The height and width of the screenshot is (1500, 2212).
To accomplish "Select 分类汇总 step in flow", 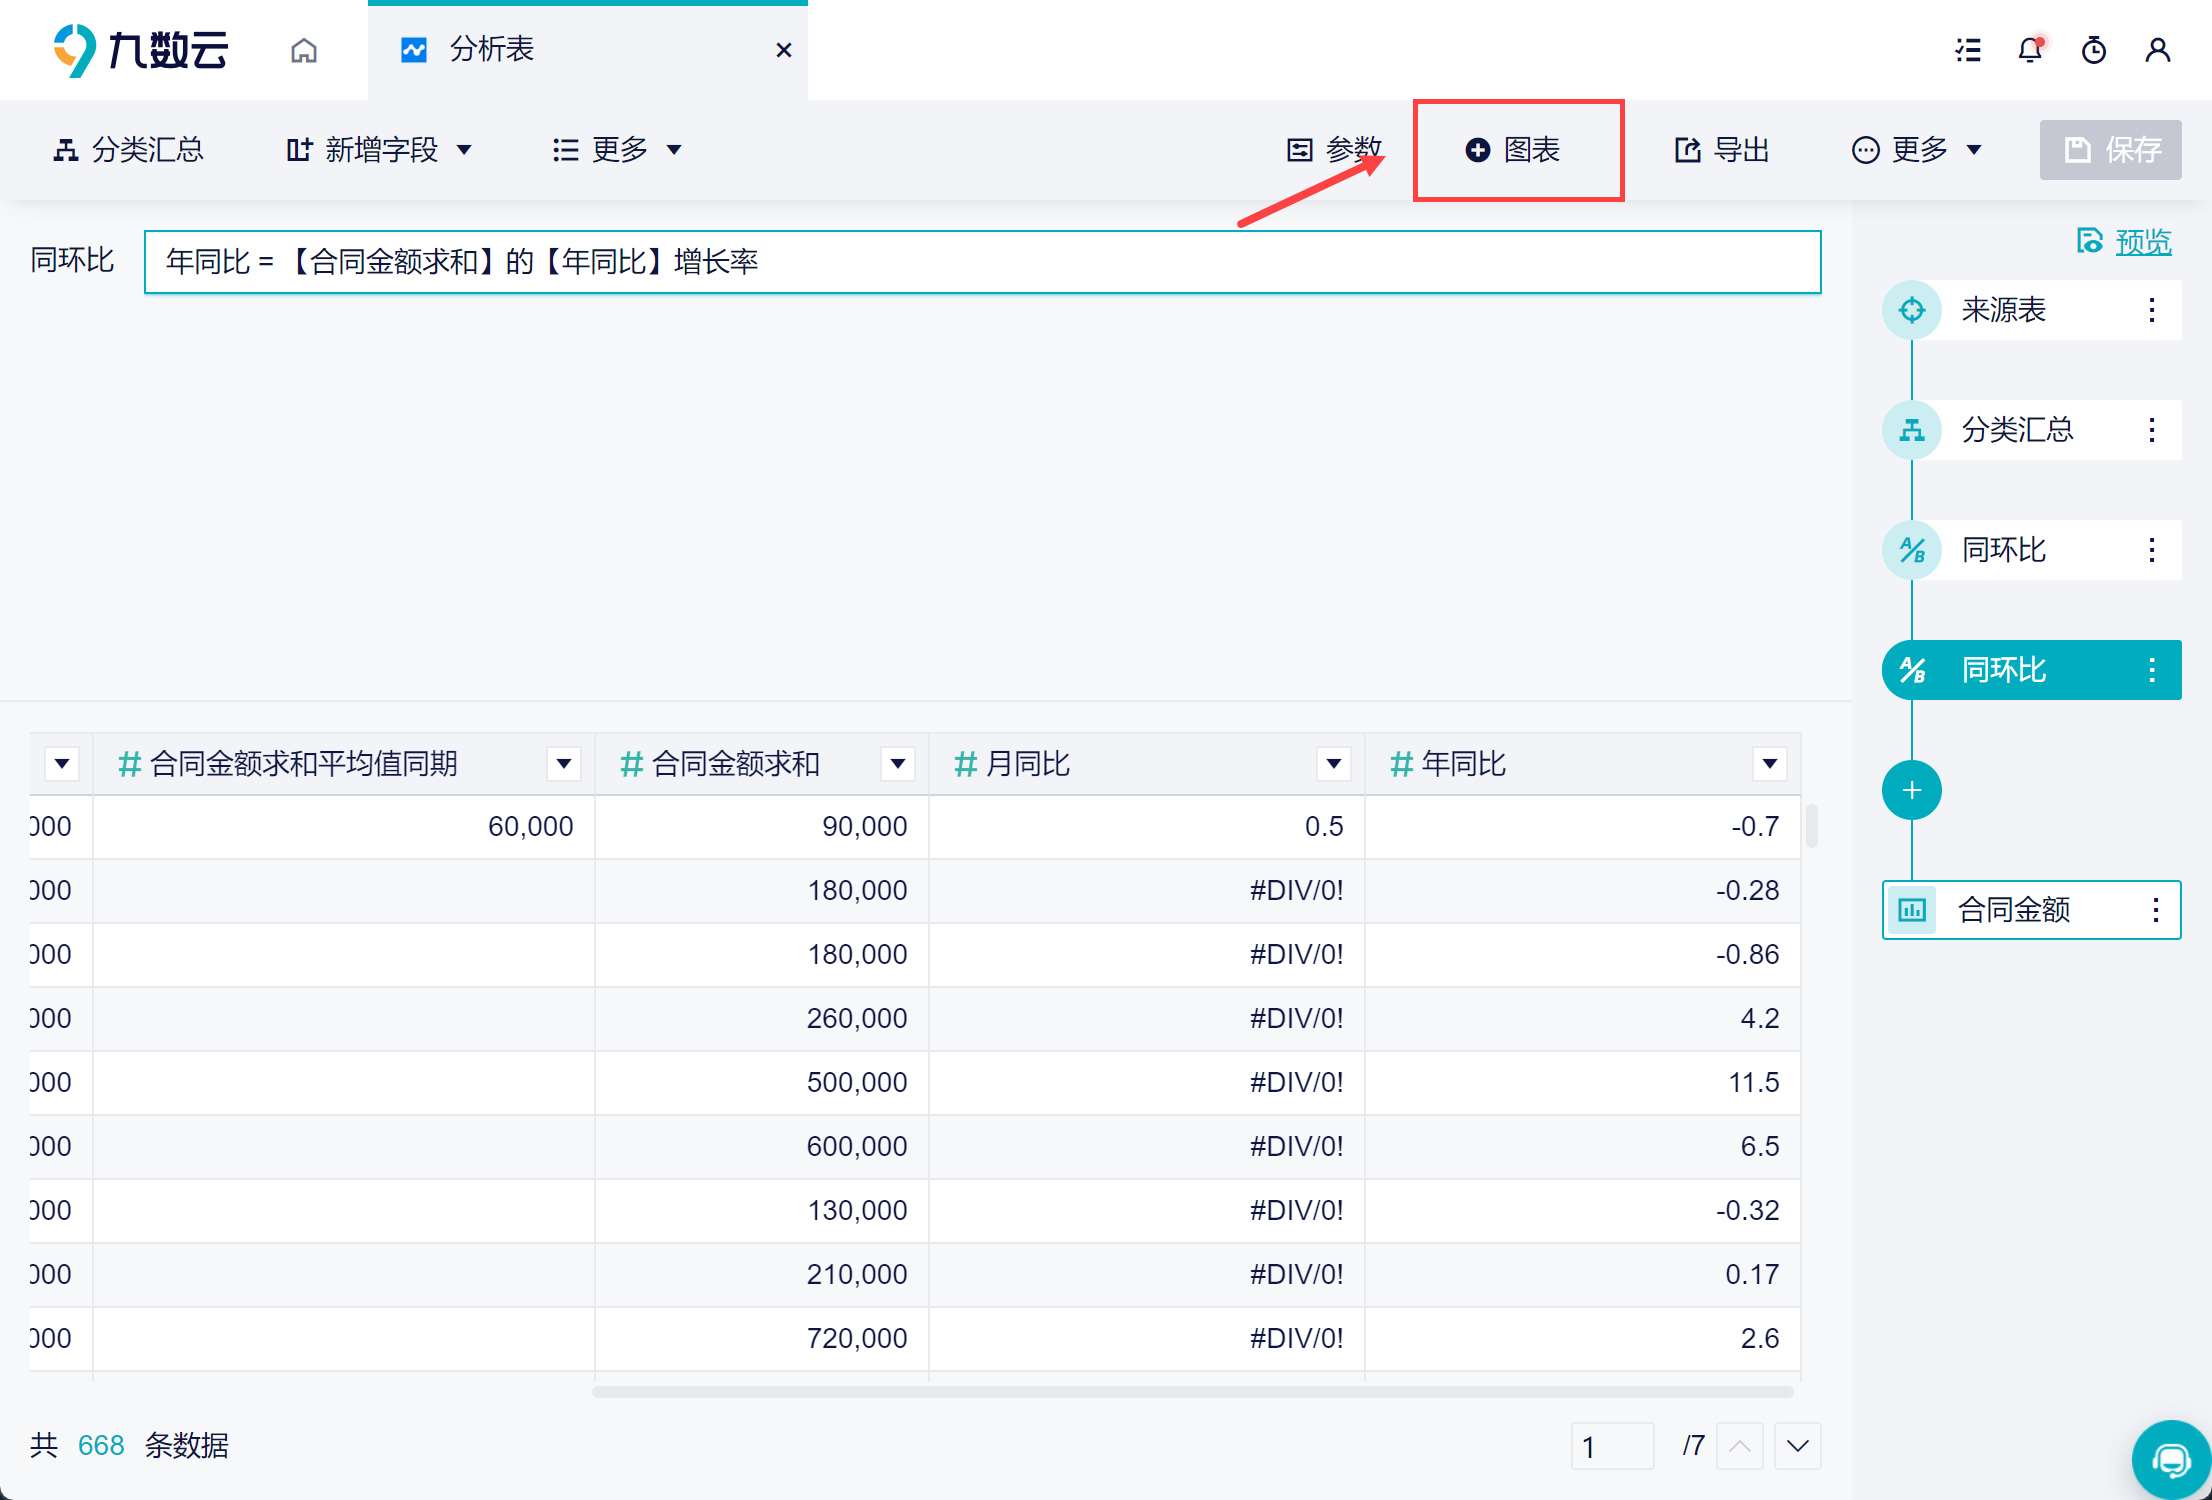I will 2016,430.
